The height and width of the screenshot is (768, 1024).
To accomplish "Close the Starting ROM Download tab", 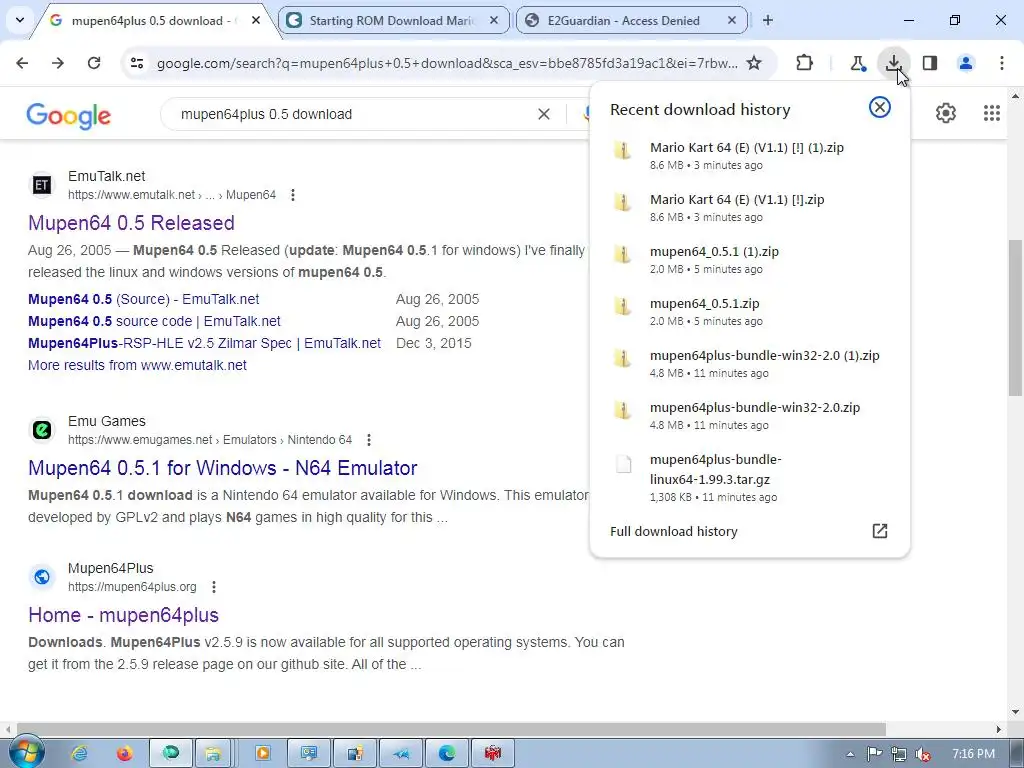I will (494, 20).
